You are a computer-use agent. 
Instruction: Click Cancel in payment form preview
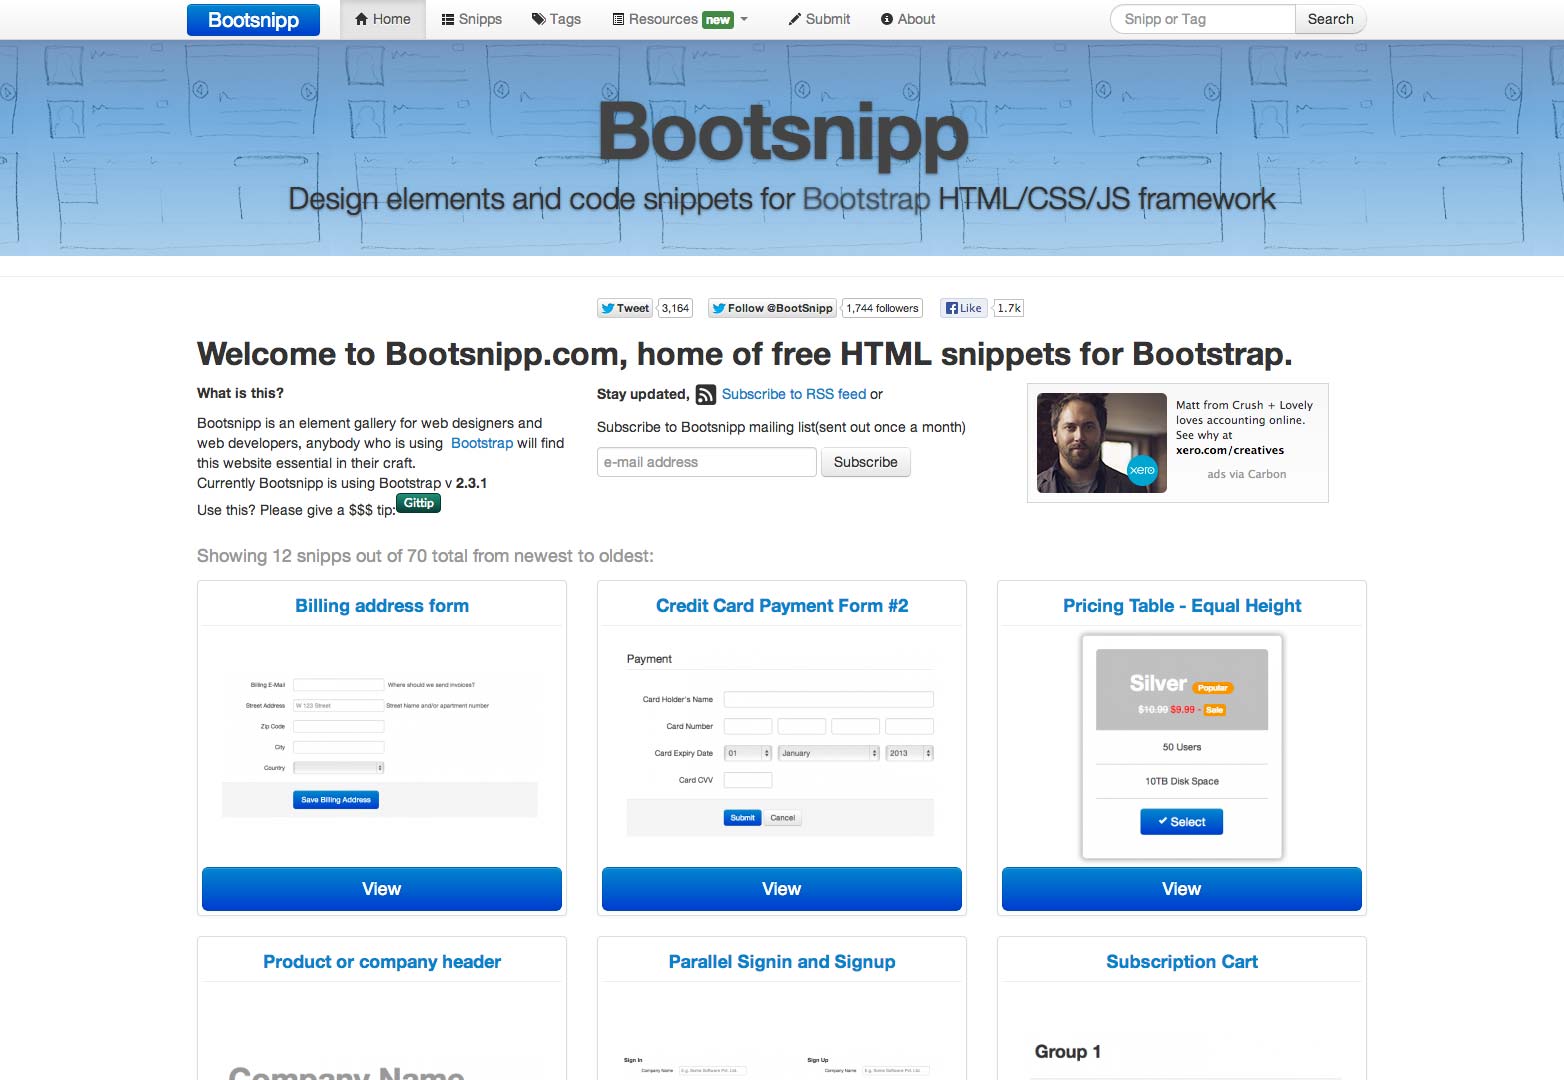pyautogui.click(x=783, y=818)
